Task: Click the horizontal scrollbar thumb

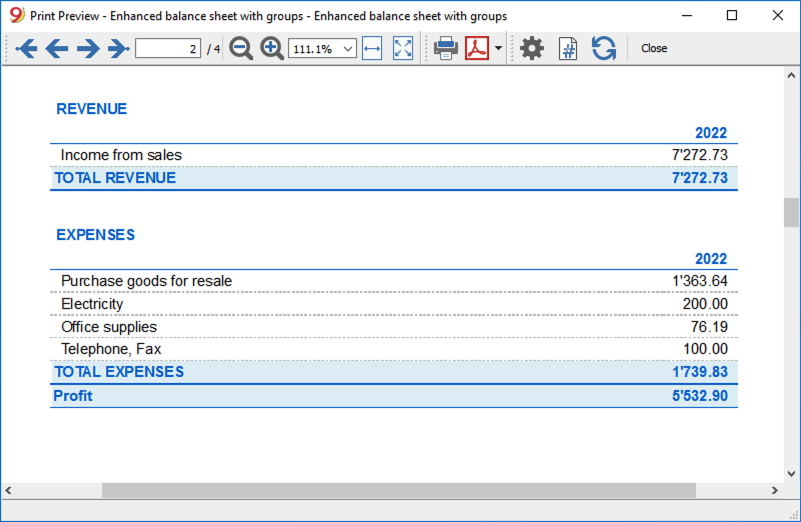Action: click(x=398, y=490)
